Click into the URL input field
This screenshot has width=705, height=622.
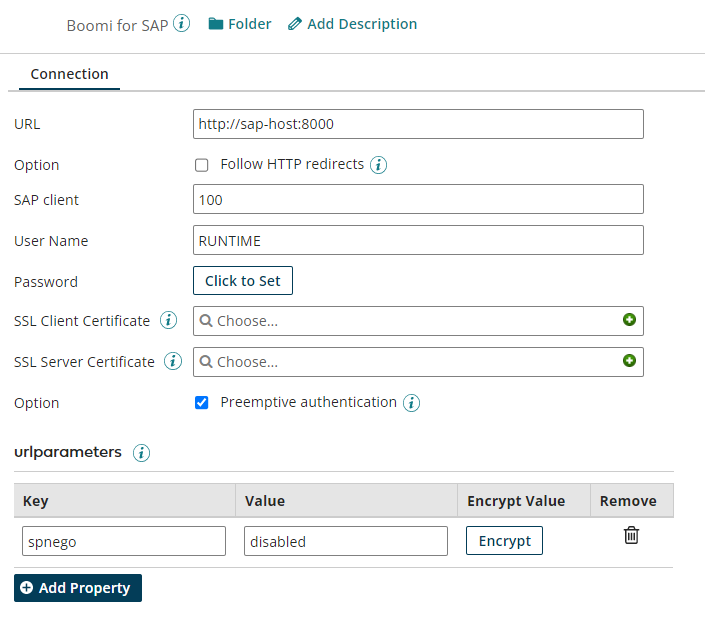[417, 124]
